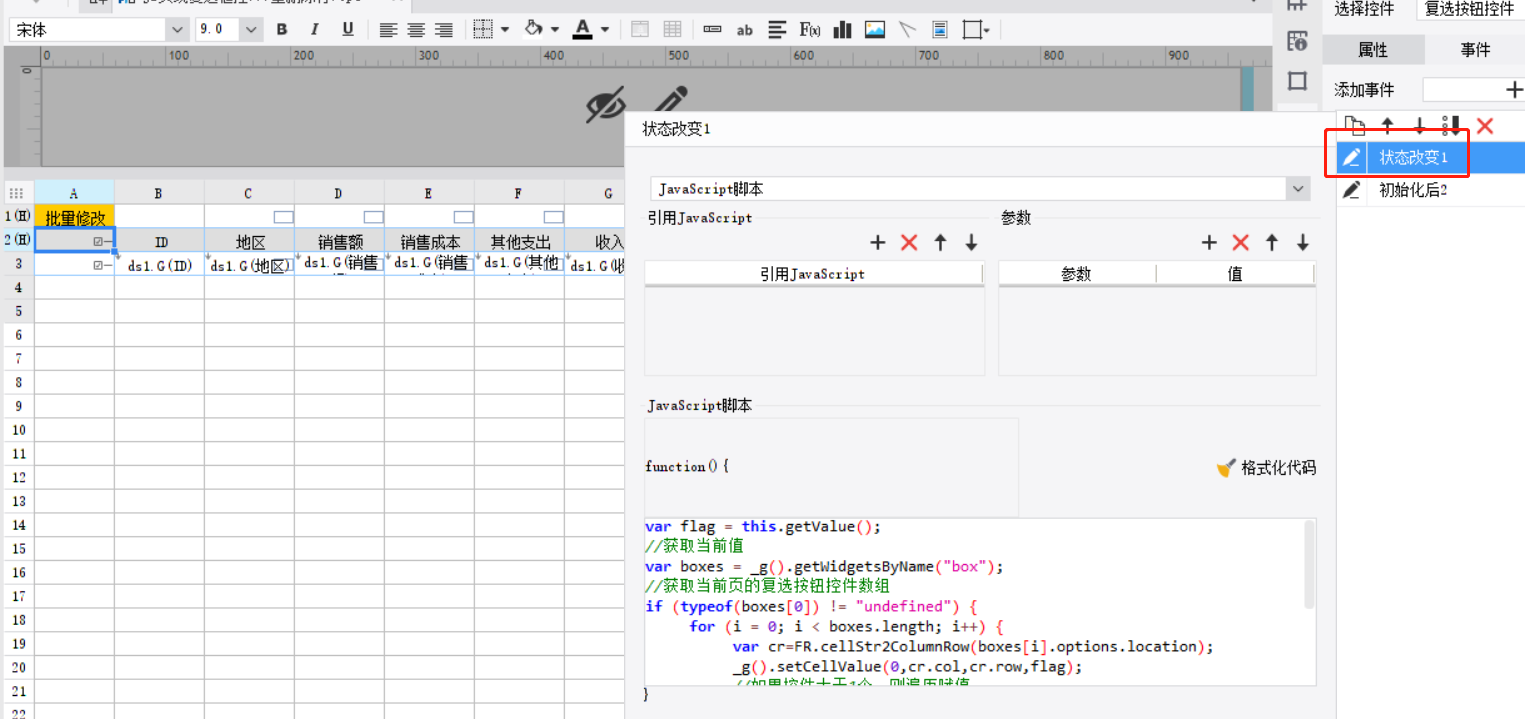This screenshot has height=719, width=1525.
Task: Move the parameter row up
Action: tap(1272, 242)
